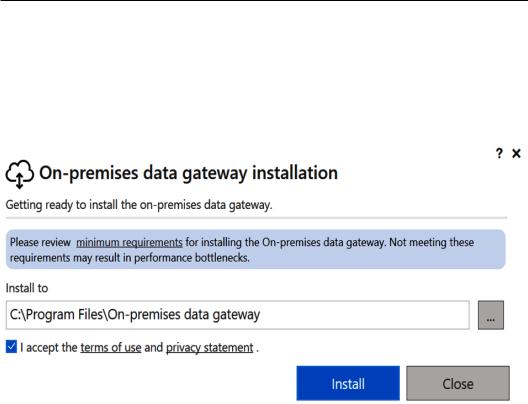
Task: Click the "I accept the" checkbox label
Action: pyautogui.click(x=49, y=347)
